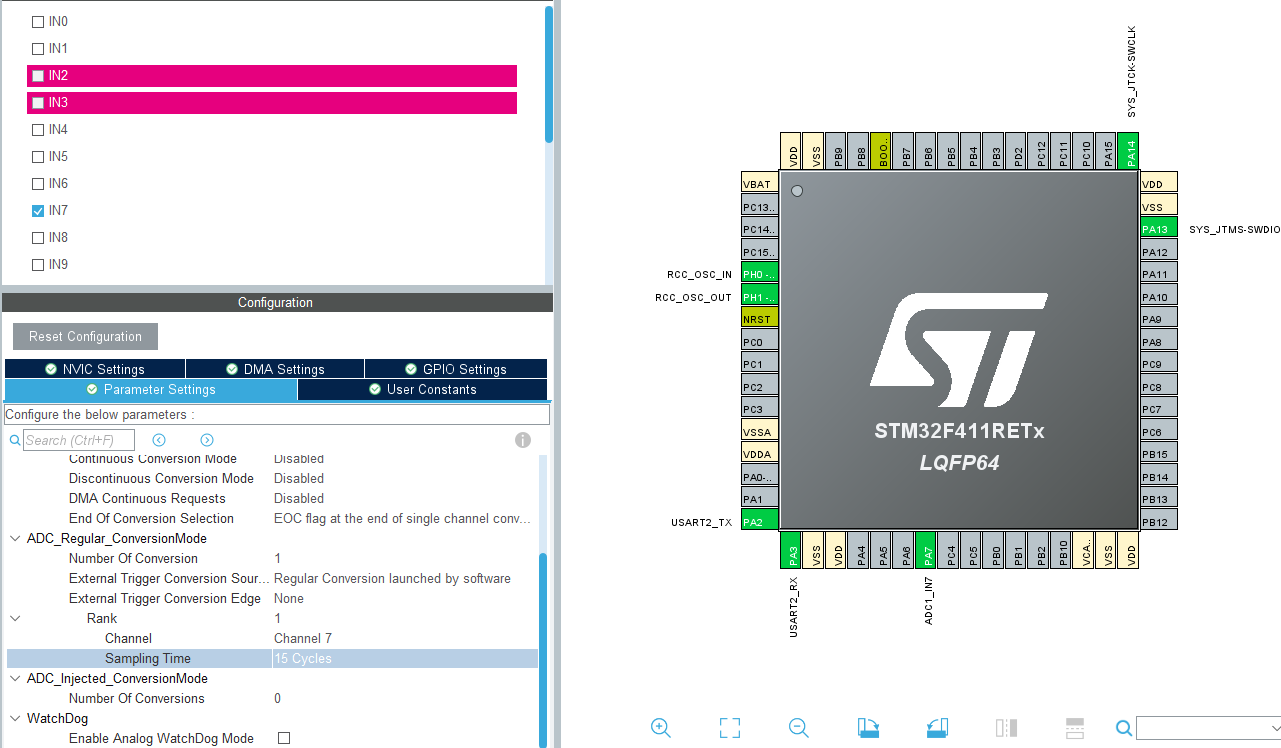
Task: Click the PA9 pin on chip
Action: [1159, 319]
